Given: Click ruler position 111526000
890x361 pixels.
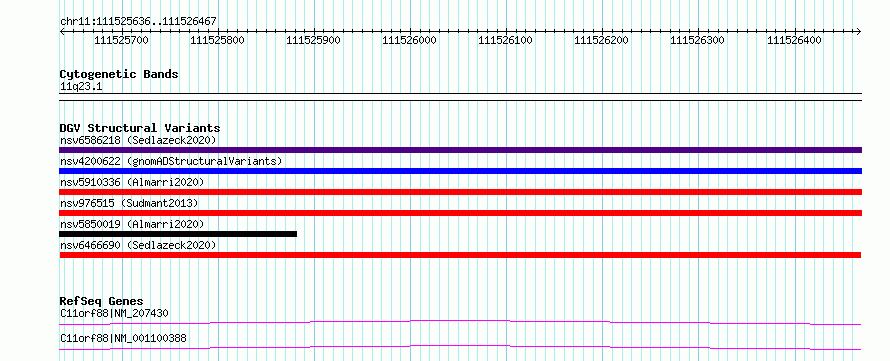Looking at the screenshot, I should 410,40.
